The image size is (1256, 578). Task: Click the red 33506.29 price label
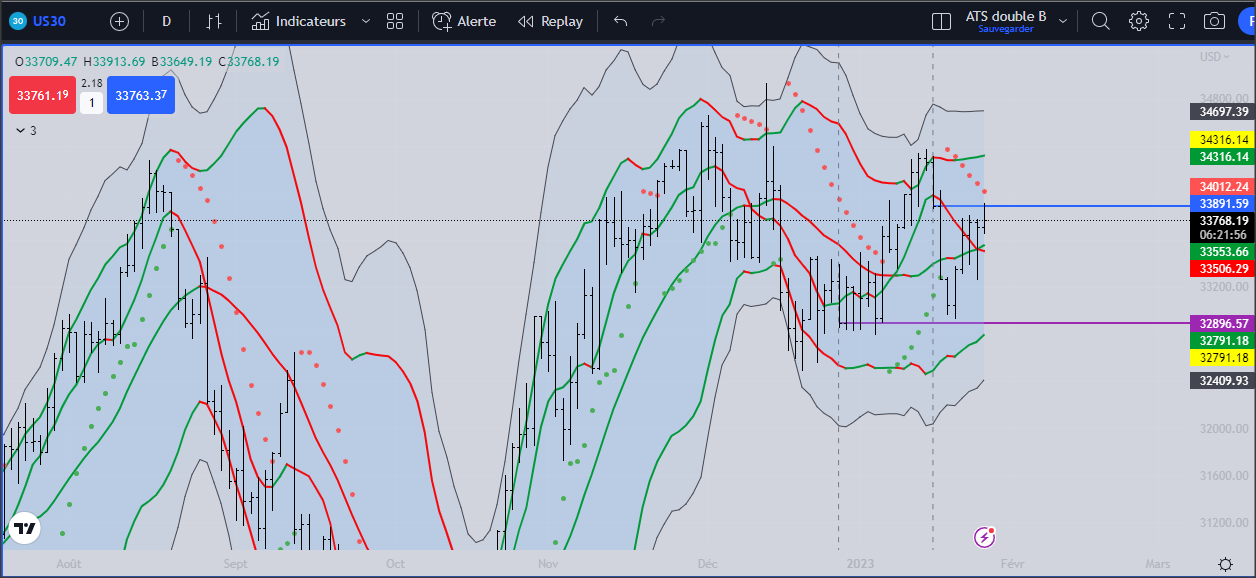click(x=1221, y=268)
